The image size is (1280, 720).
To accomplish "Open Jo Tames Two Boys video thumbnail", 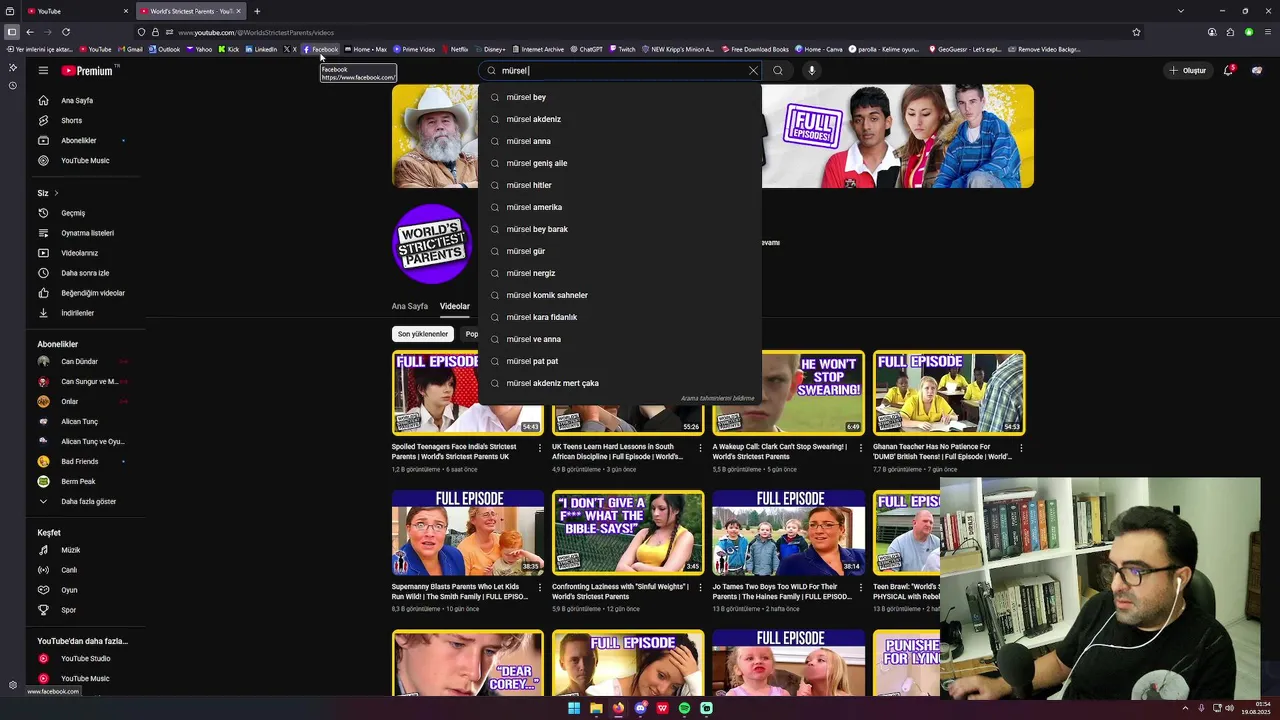I will tap(789, 532).
